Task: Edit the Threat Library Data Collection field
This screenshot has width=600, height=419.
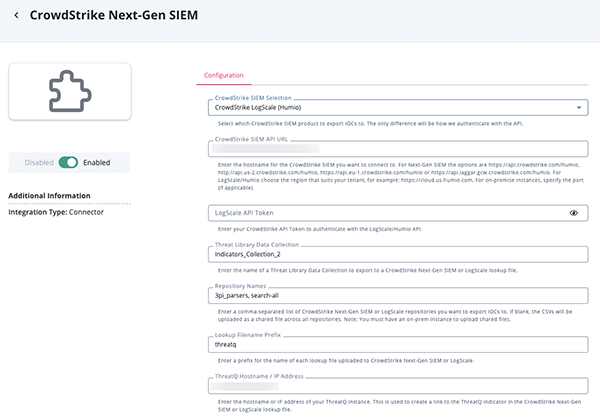Action: pyautogui.click(x=398, y=254)
